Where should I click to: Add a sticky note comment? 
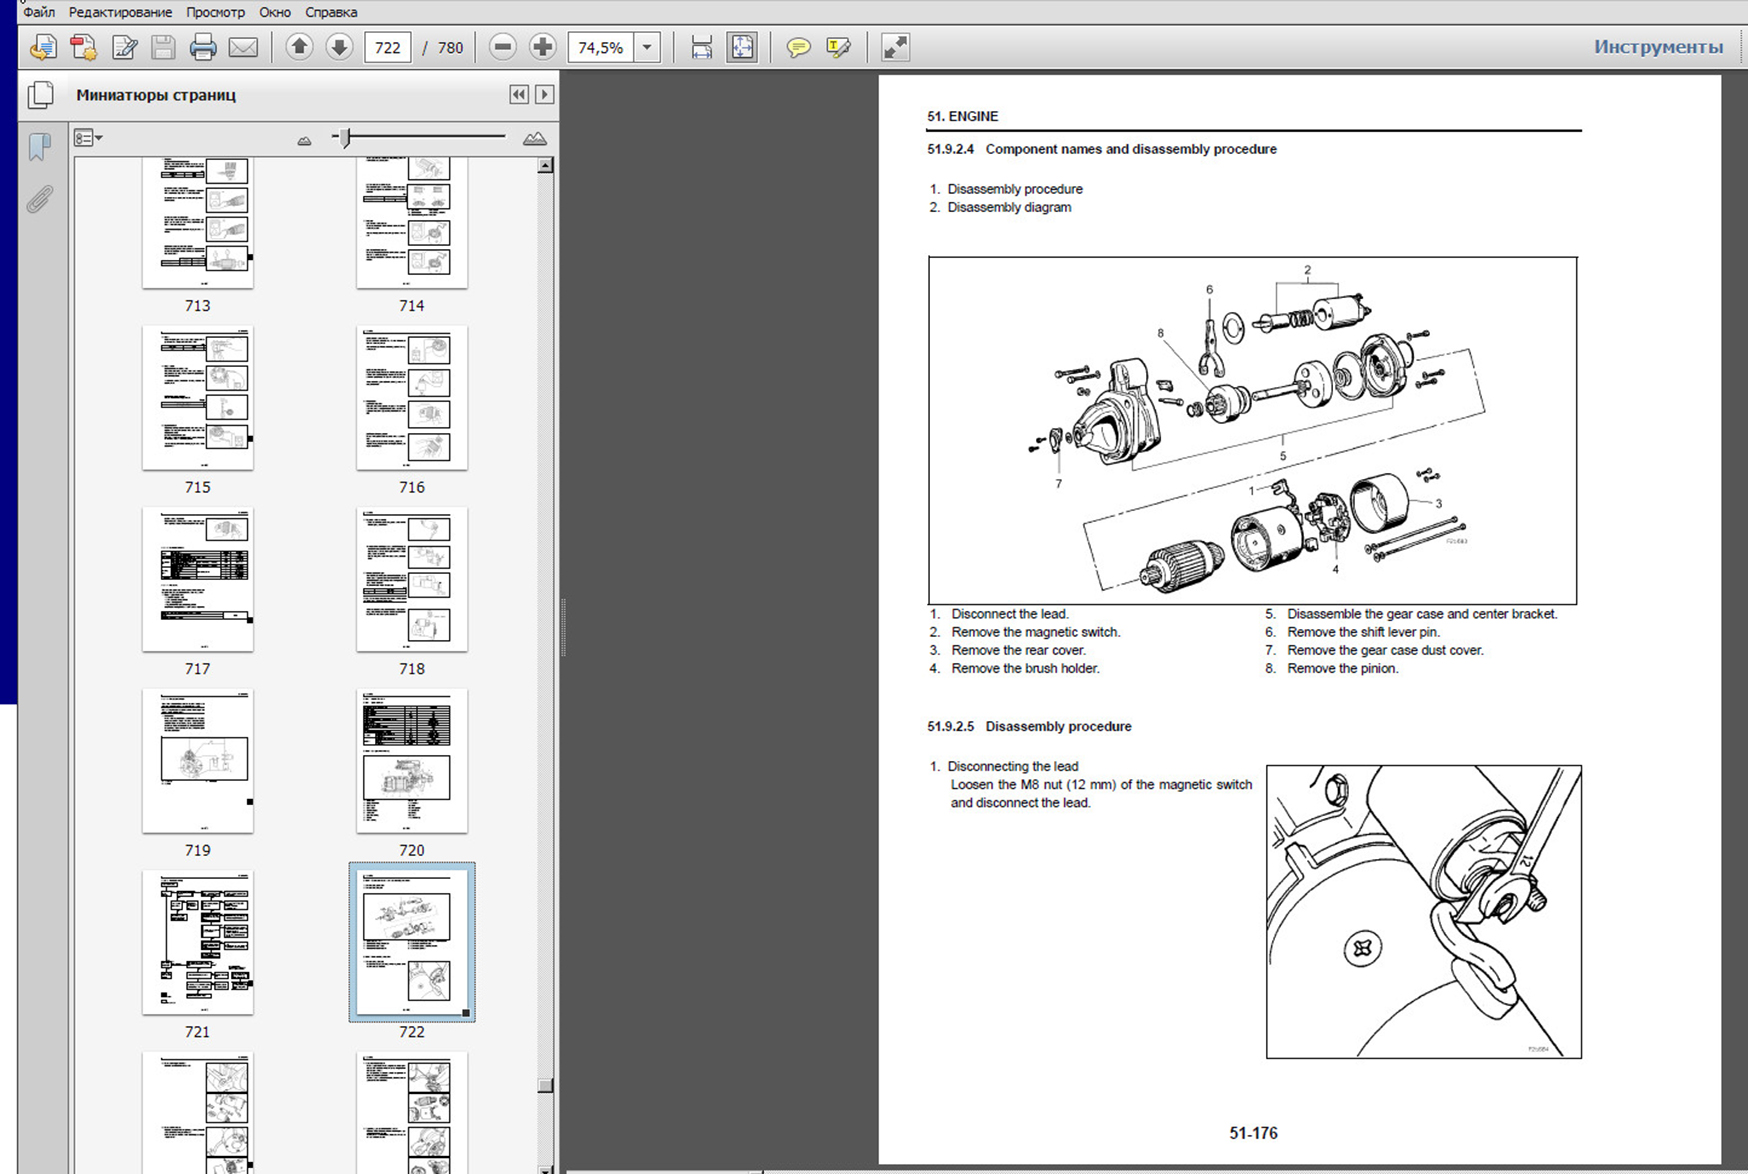[798, 47]
